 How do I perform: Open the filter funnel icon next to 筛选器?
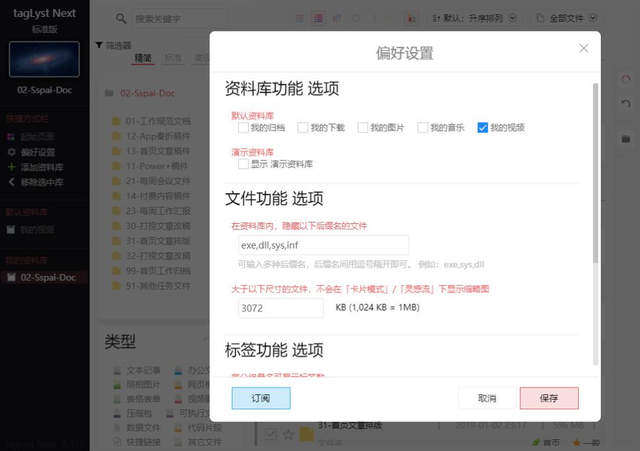tap(99, 45)
